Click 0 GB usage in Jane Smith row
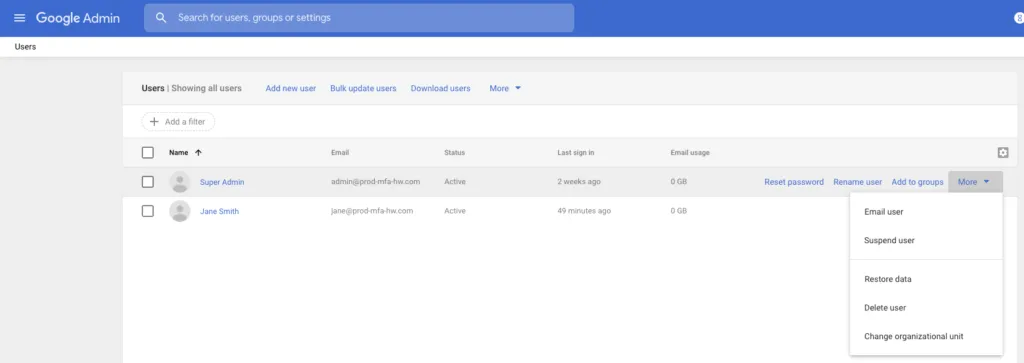1024x363 pixels. 679,211
